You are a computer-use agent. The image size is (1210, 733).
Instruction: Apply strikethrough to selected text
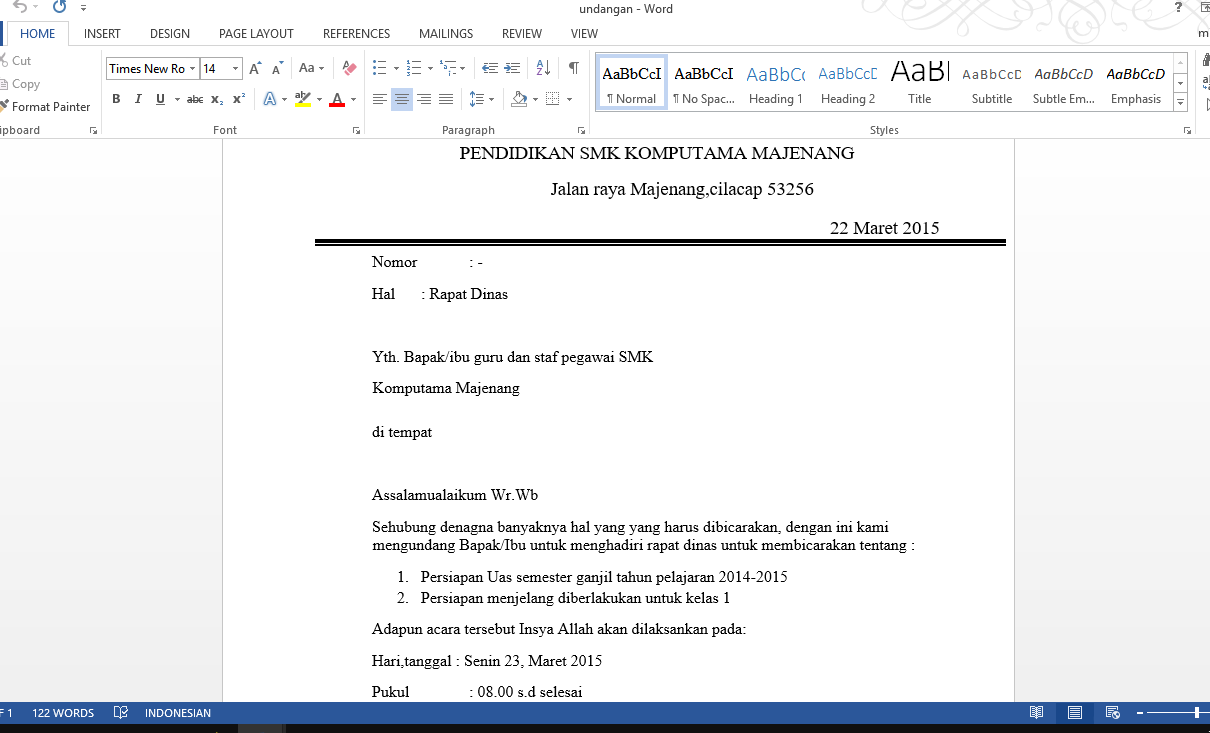[x=194, y=99]
